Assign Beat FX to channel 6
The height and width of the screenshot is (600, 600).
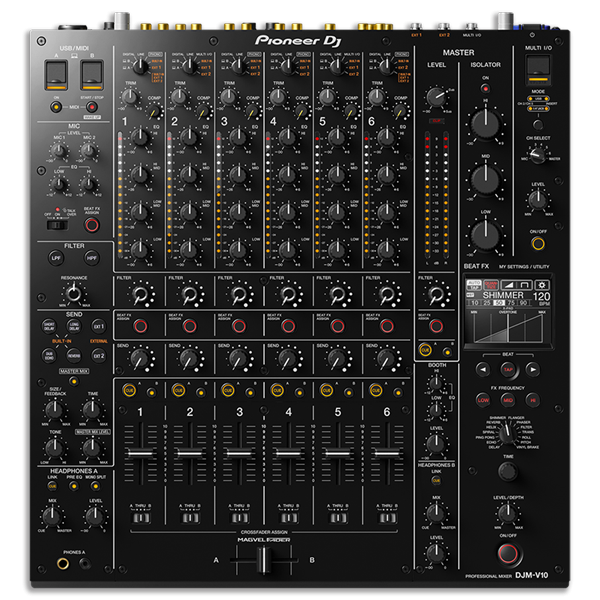pyautogui.click(x=387, y=326)
